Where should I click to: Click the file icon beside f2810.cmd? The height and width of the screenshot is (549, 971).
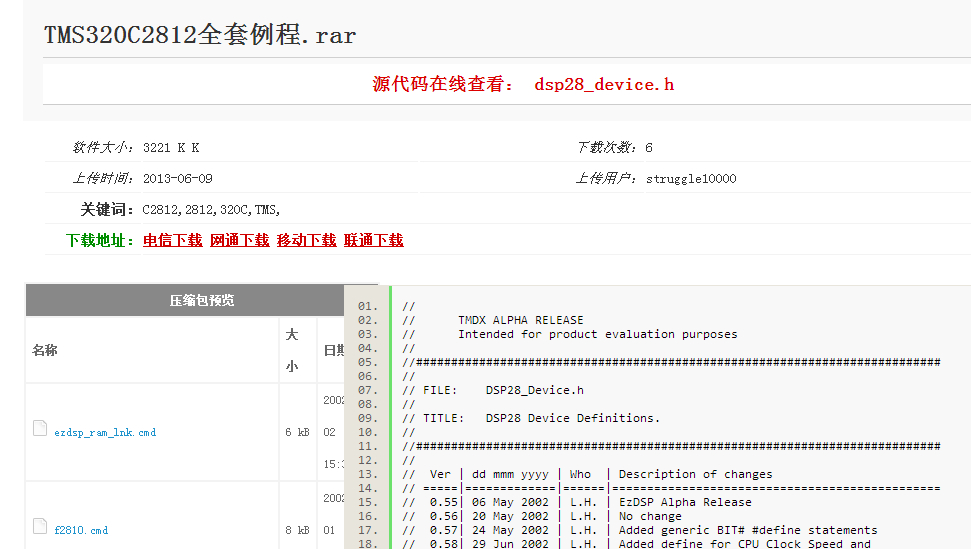(40, 526)
